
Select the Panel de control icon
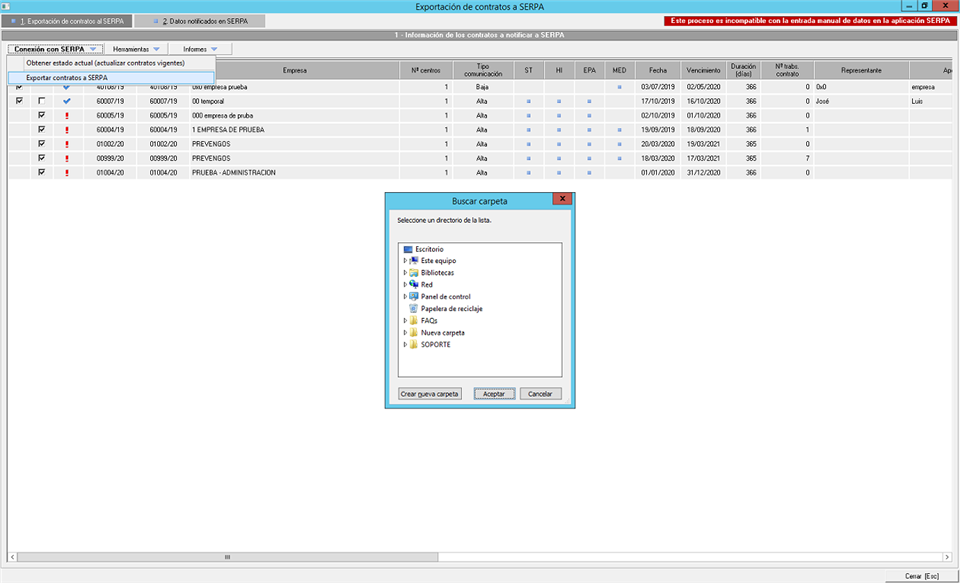point(414,297)
